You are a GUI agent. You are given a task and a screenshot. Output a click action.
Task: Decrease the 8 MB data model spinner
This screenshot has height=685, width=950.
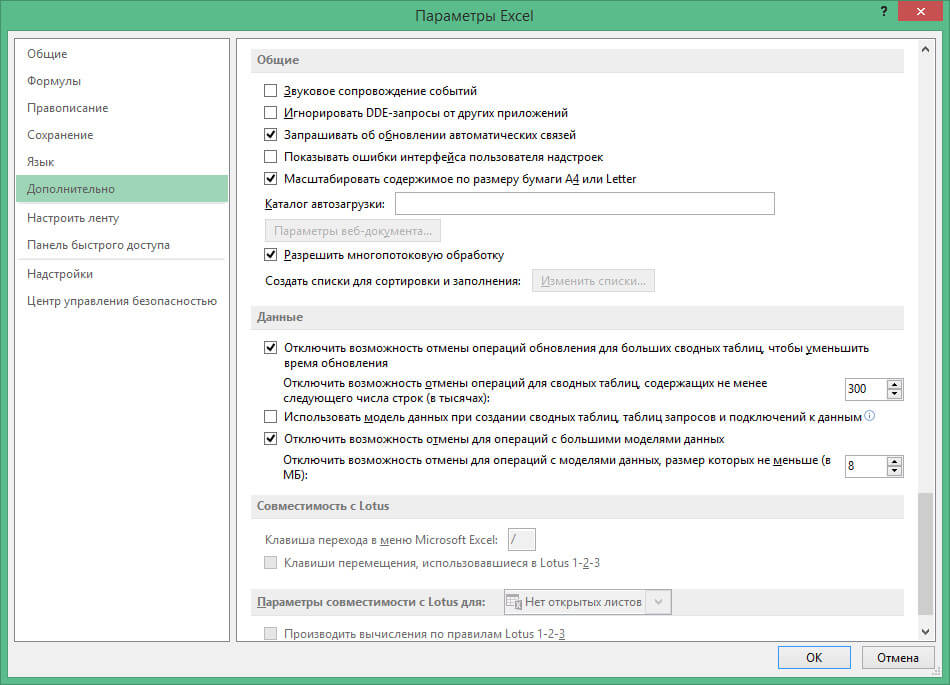coord(894,471)
